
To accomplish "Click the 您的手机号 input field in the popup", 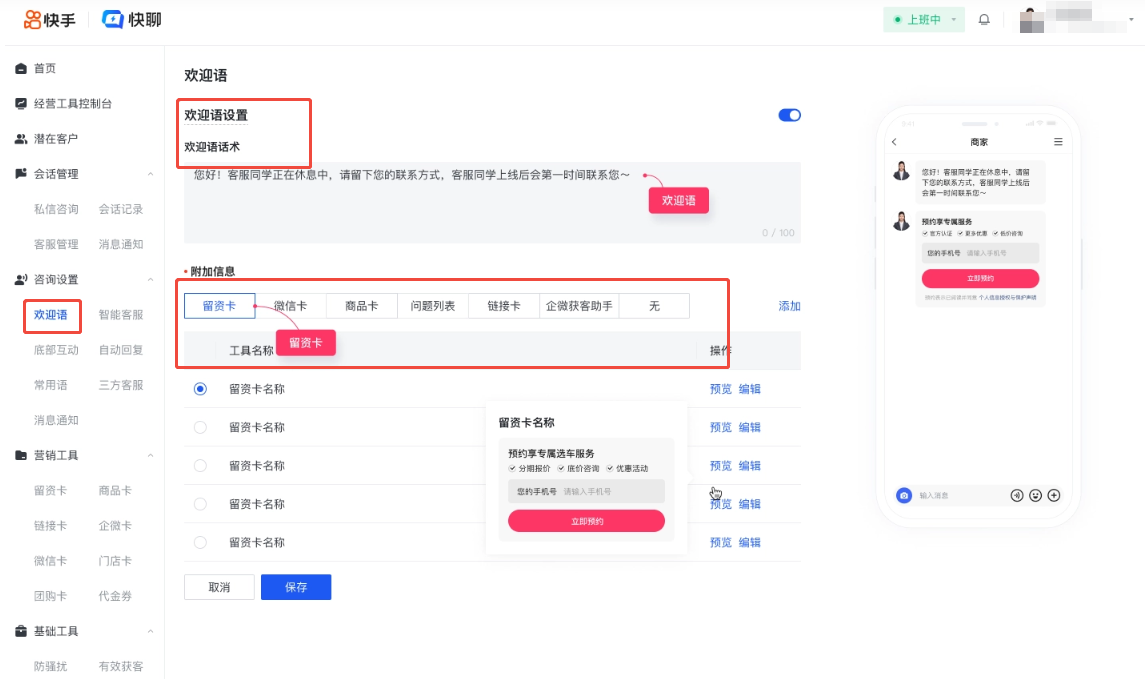I will click(x=585, y=491).
